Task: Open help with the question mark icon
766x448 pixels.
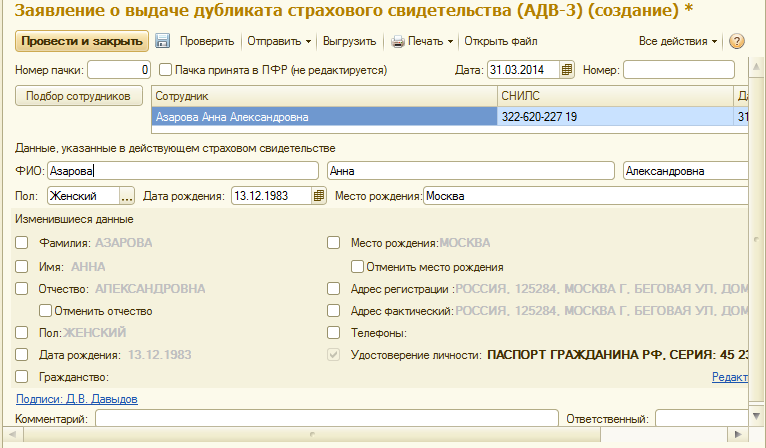Action: [x=738, y=41]
